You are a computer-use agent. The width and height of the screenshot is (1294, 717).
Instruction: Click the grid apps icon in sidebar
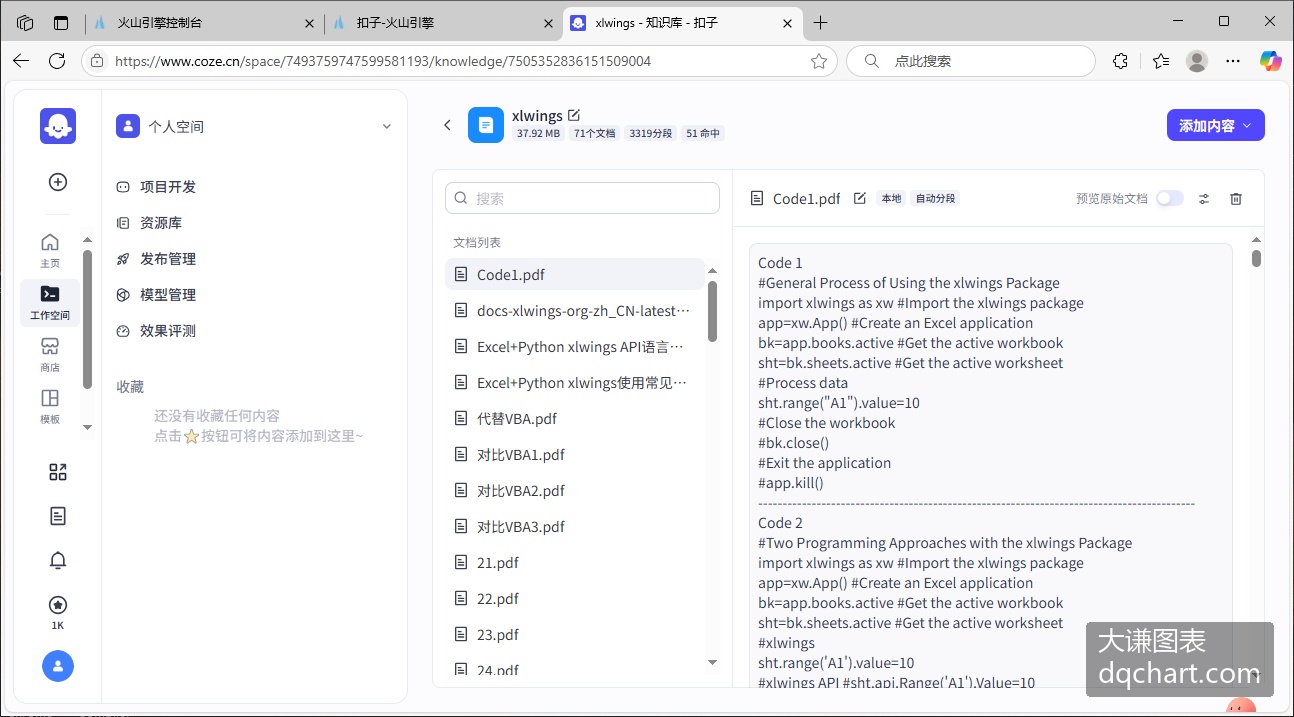pyautogui.click(x=58, y=472)
